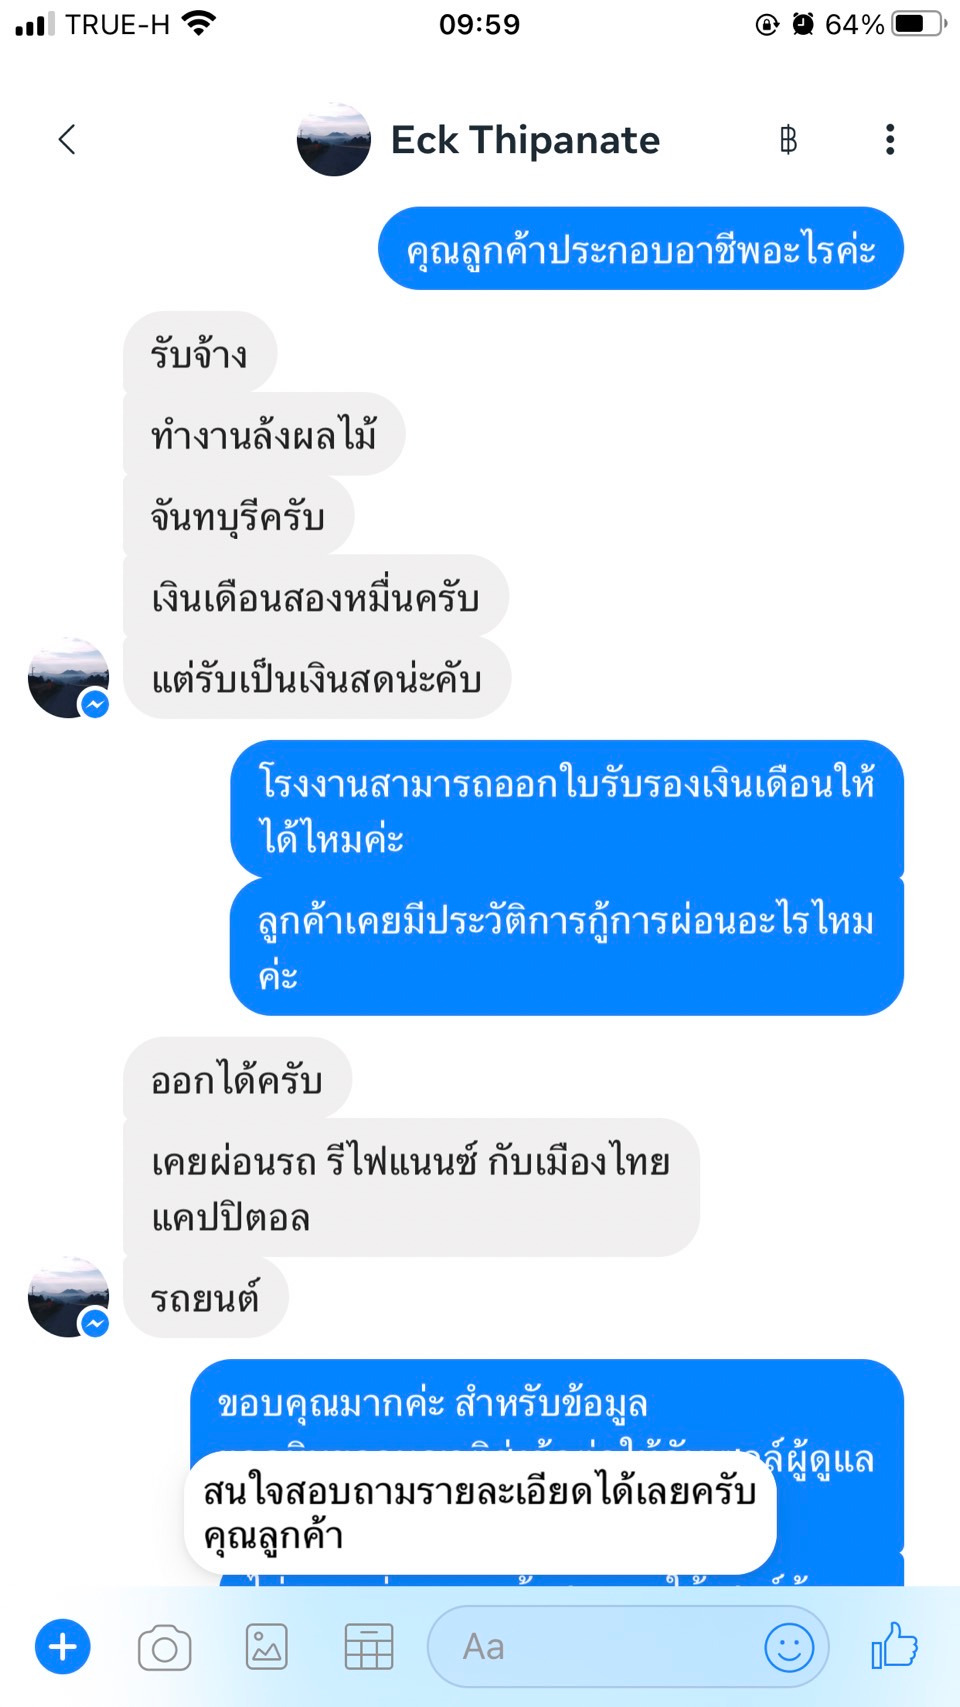The image size is (960, 1707).
Task: Open the emoji smiley picker
Action: [789, 1647]
